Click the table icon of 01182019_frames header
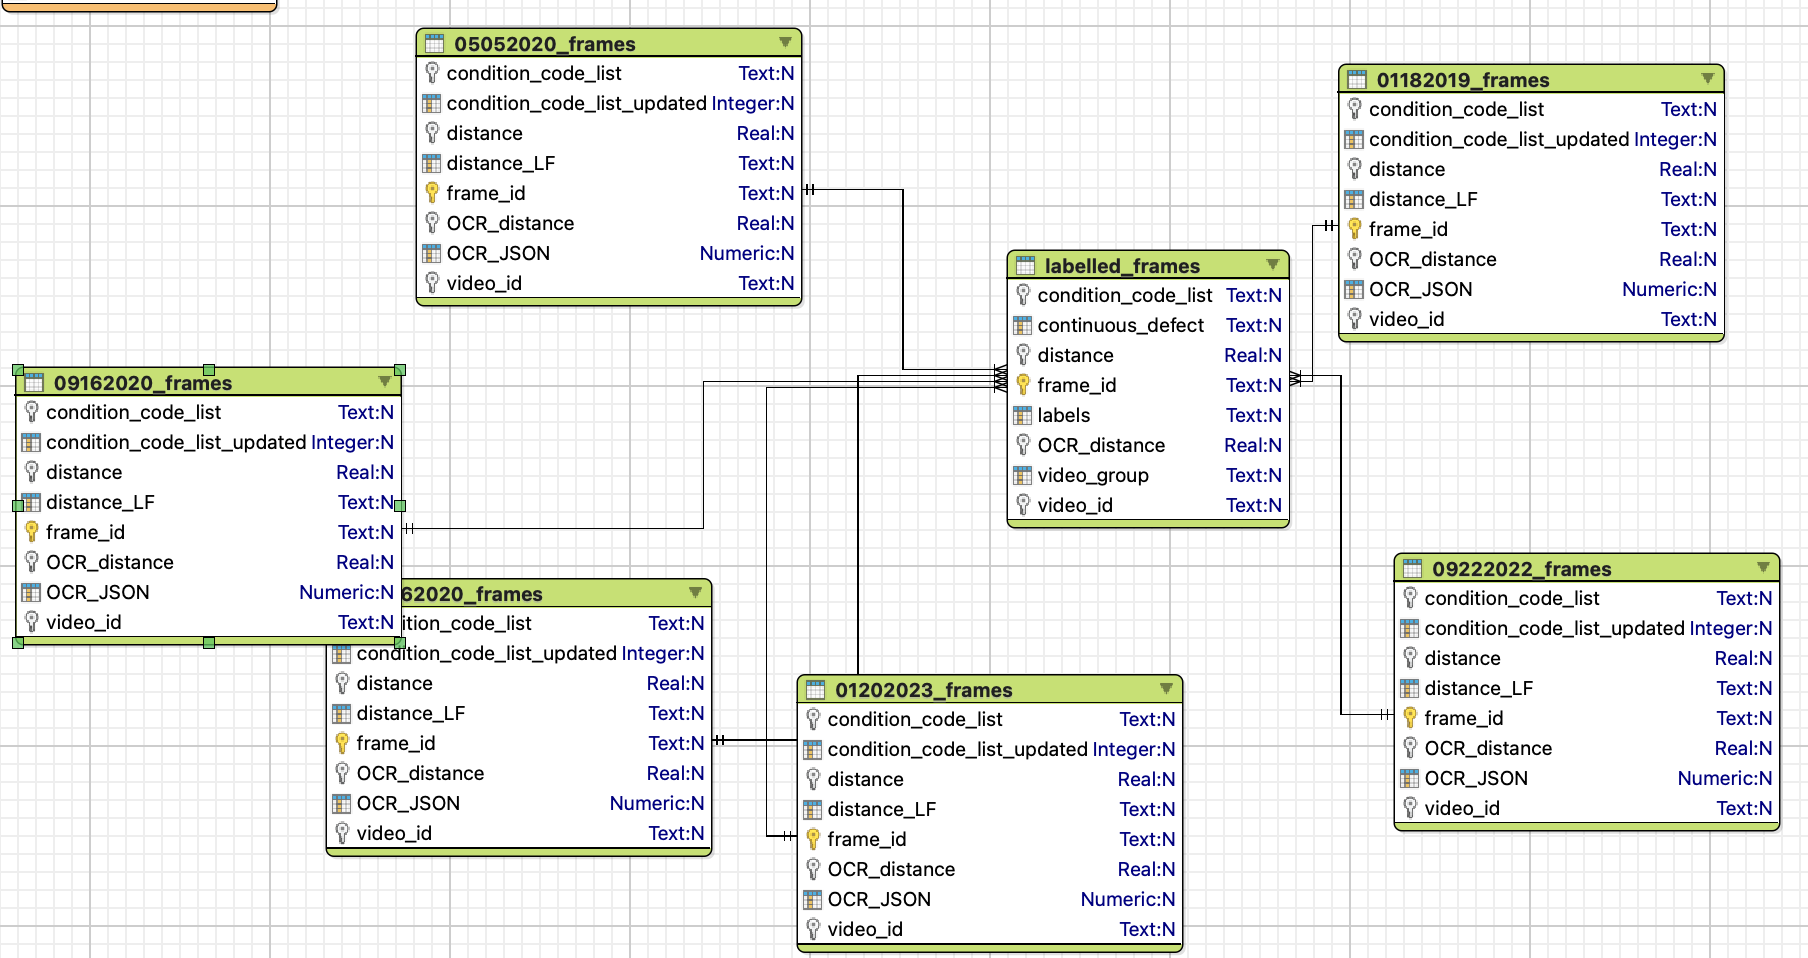1808x958 pixels. click(x=1357, y=79)
